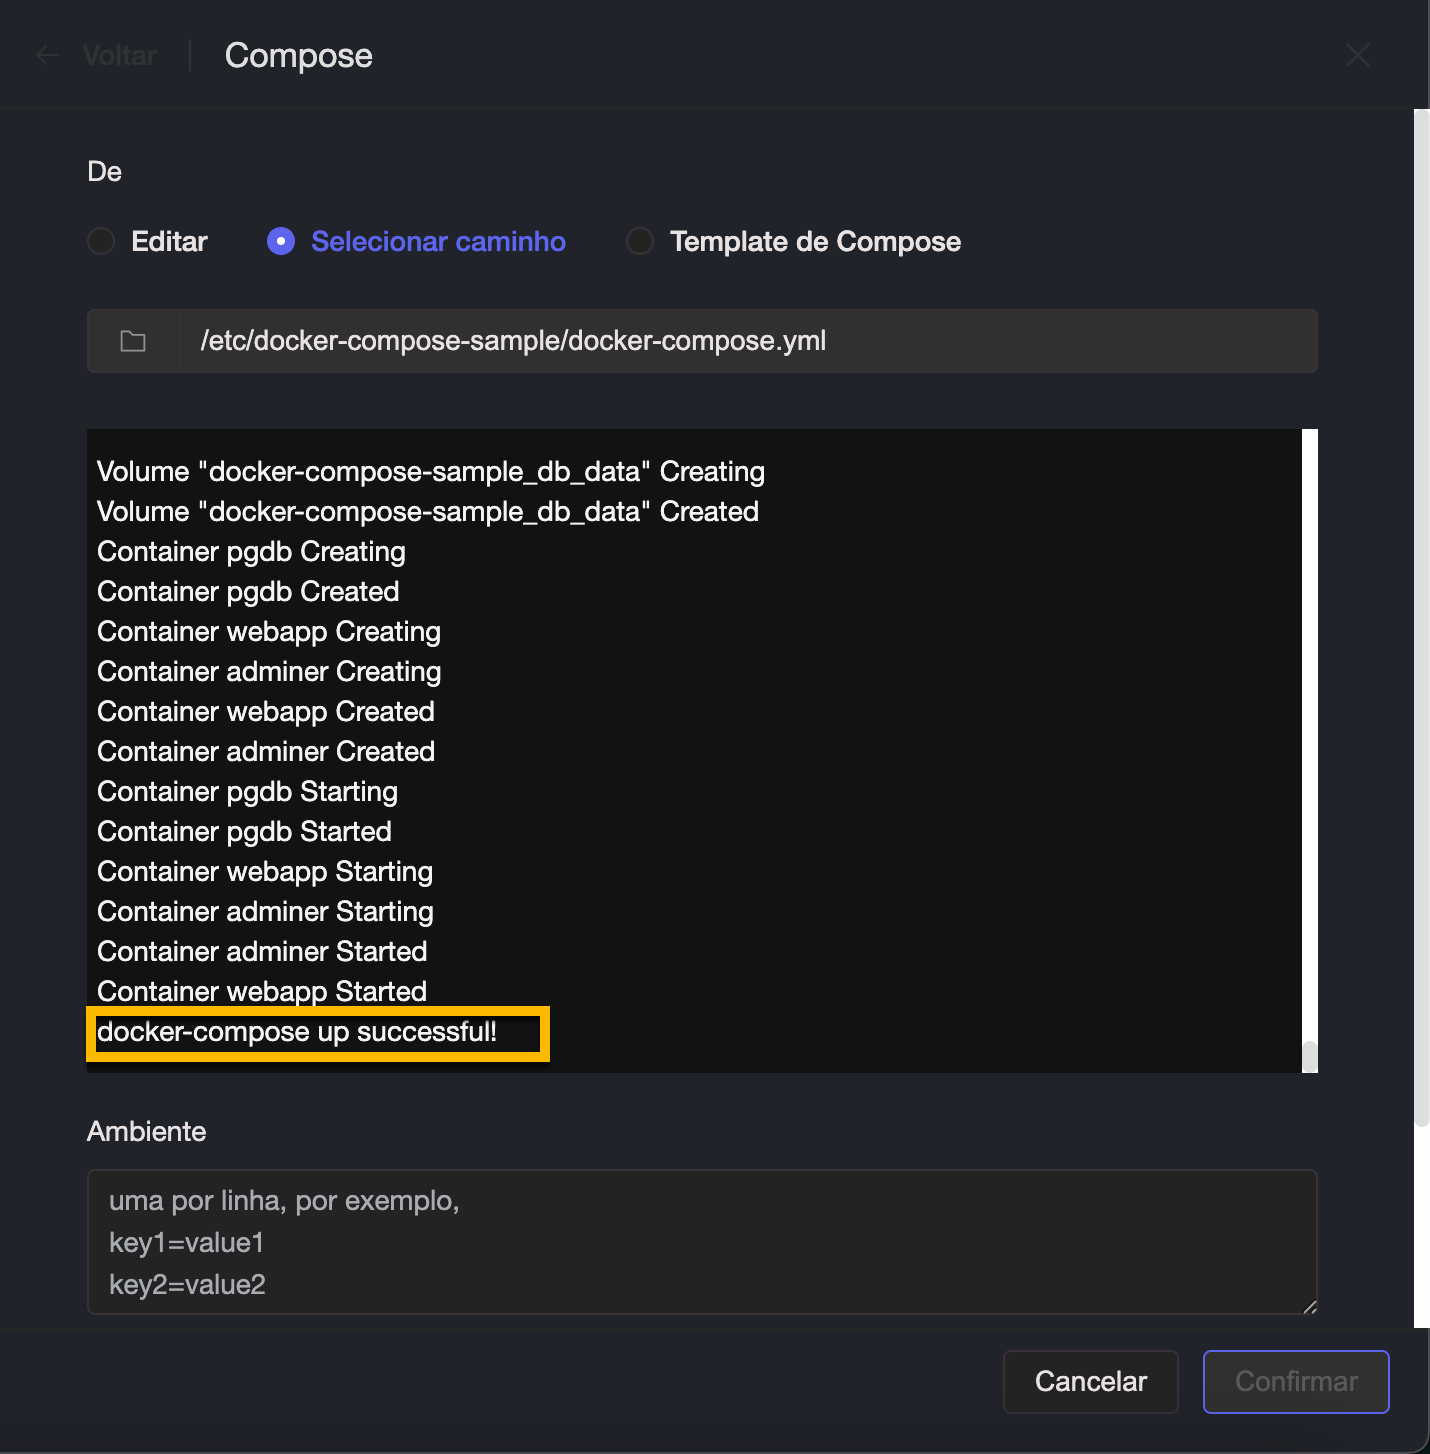1430x1454 pixels.
Task: Choose the Selecionar caminho option
Action: point(281,241)
